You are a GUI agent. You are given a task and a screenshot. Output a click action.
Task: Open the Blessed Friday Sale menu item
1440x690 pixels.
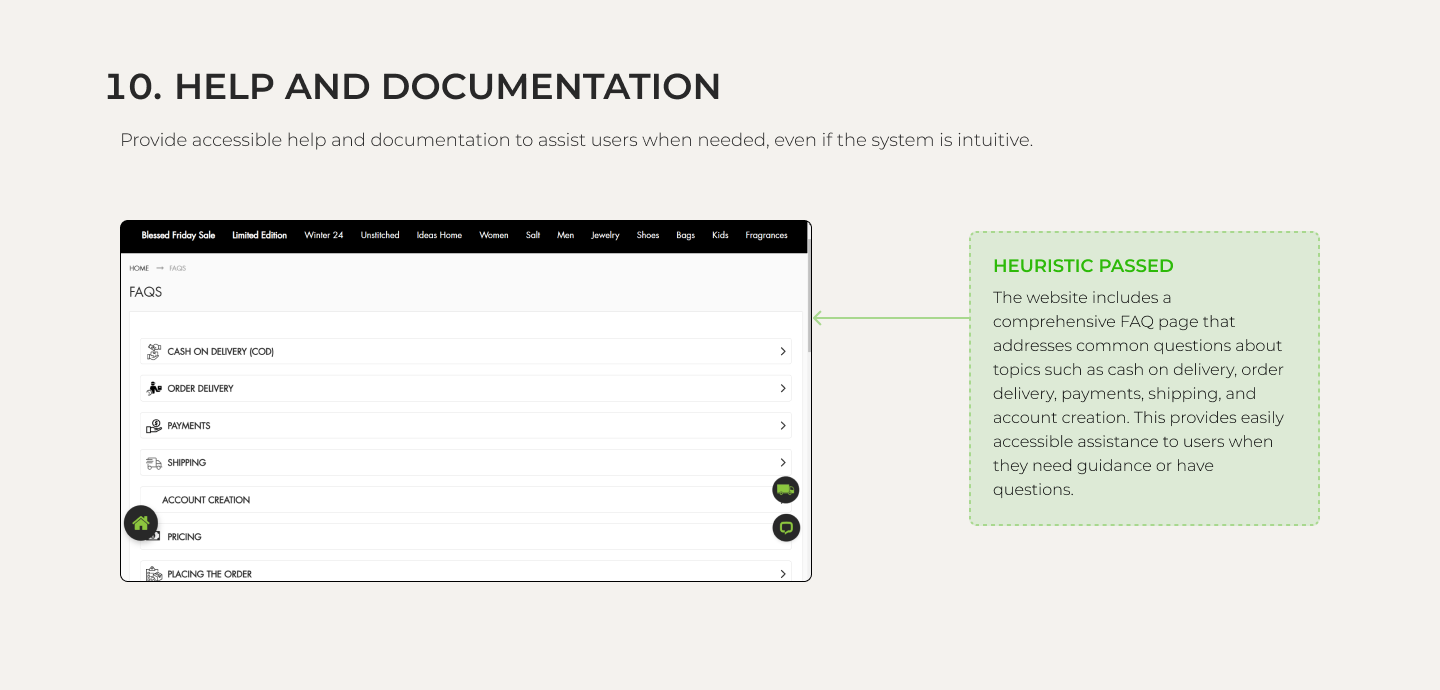[x=178, y=236]
